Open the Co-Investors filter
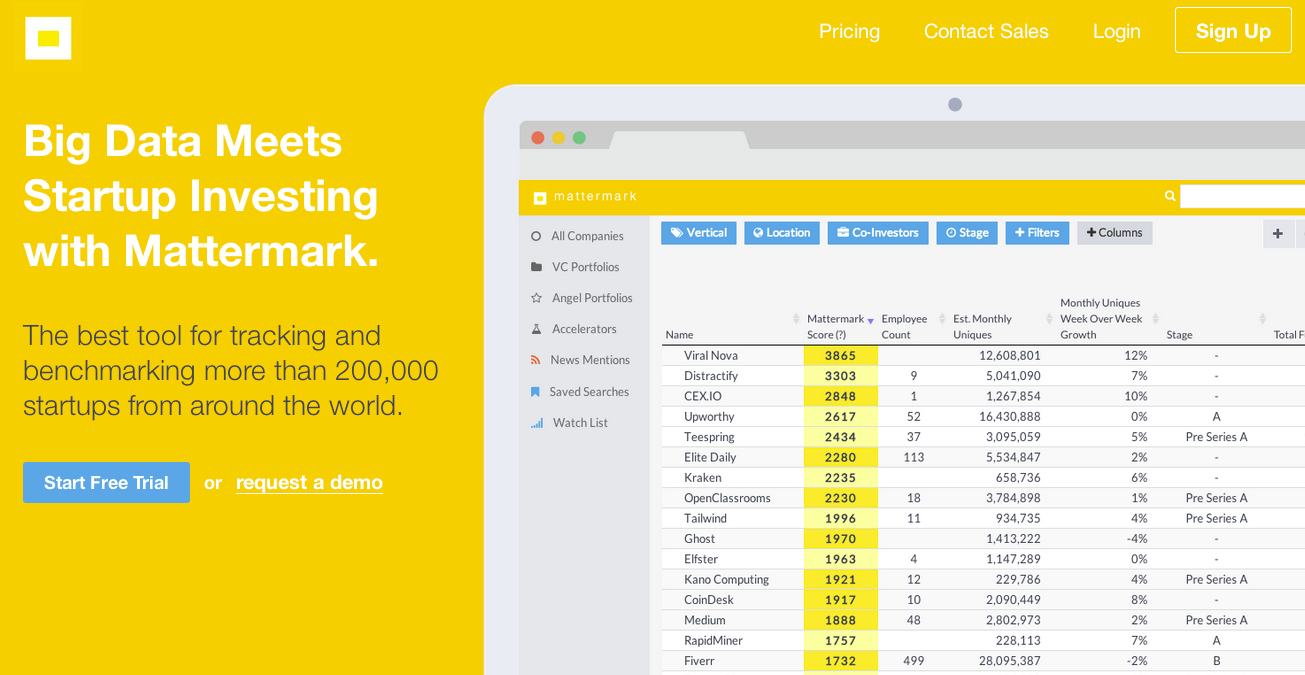The height and width of the screenshot is (675, 1305). 878,233
